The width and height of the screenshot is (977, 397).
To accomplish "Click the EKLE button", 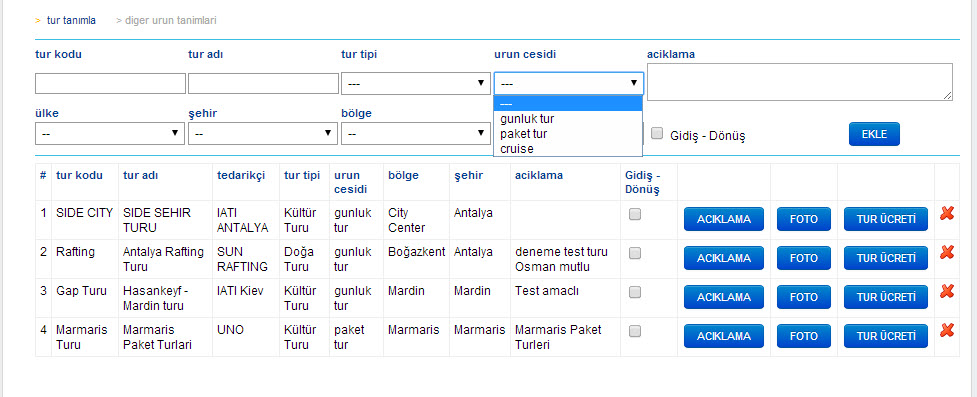I will pyautogui.click(x=874, y=134).
